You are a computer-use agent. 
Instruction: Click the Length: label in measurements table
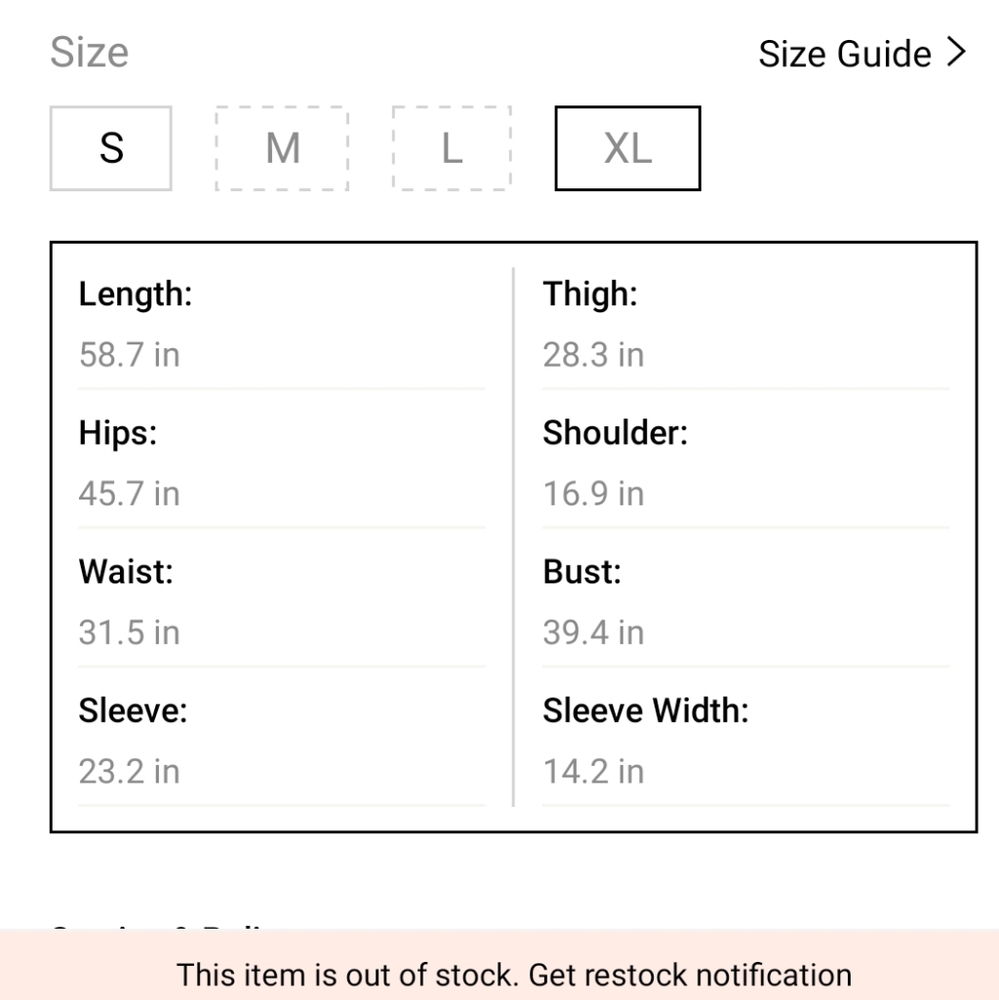tap(135, 295)
